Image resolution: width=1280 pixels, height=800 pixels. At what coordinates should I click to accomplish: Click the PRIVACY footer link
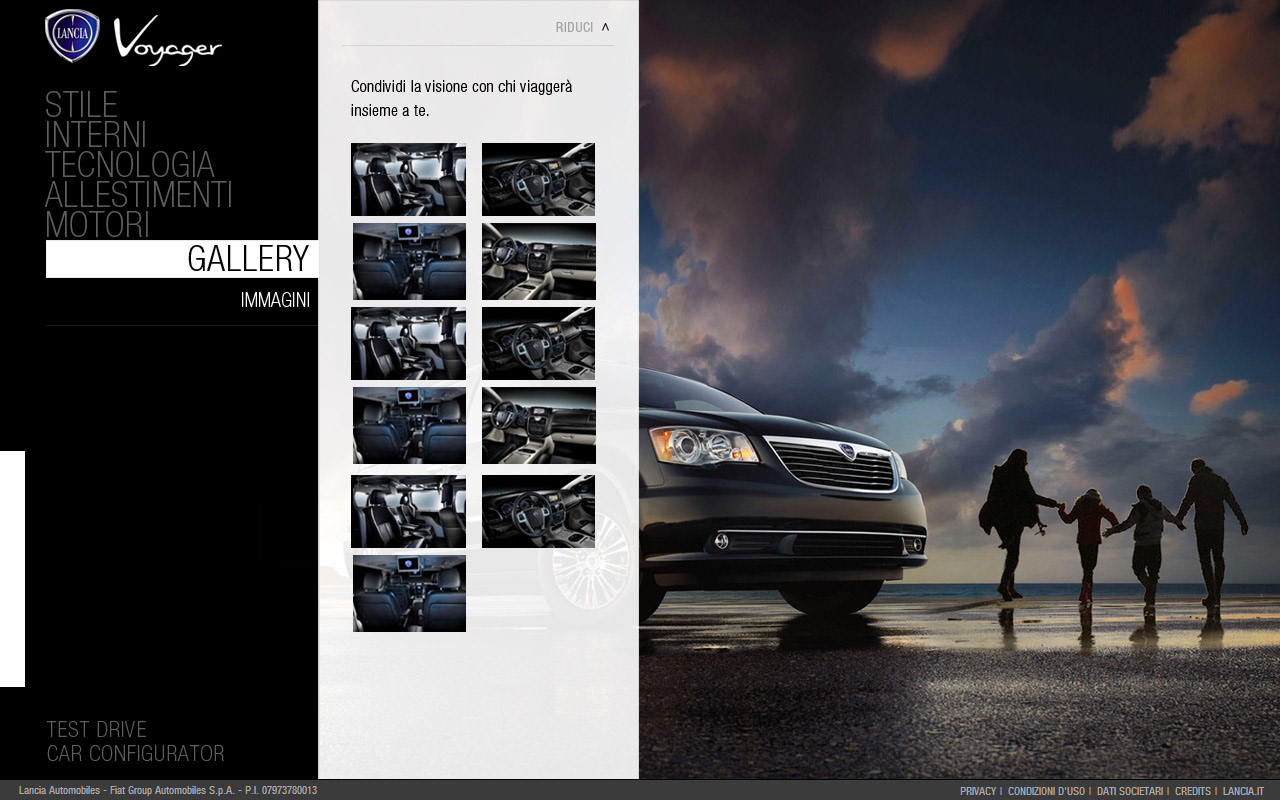pyautogui.click(x=978, y=791)
